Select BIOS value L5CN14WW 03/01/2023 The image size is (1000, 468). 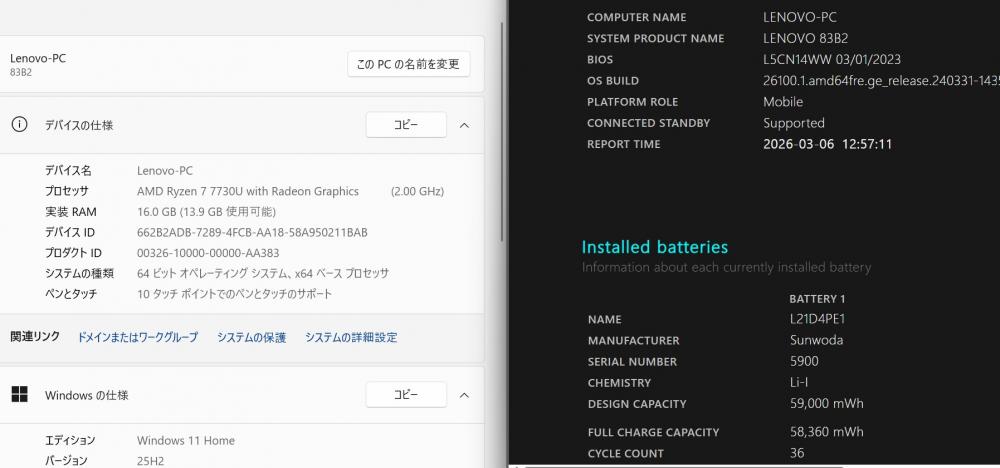coord(832,59)
